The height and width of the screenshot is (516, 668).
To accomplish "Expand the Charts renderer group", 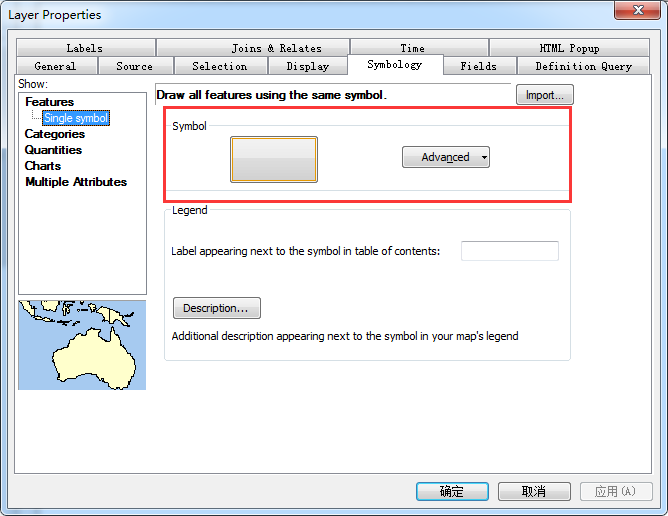I will [x=43, y=166].
